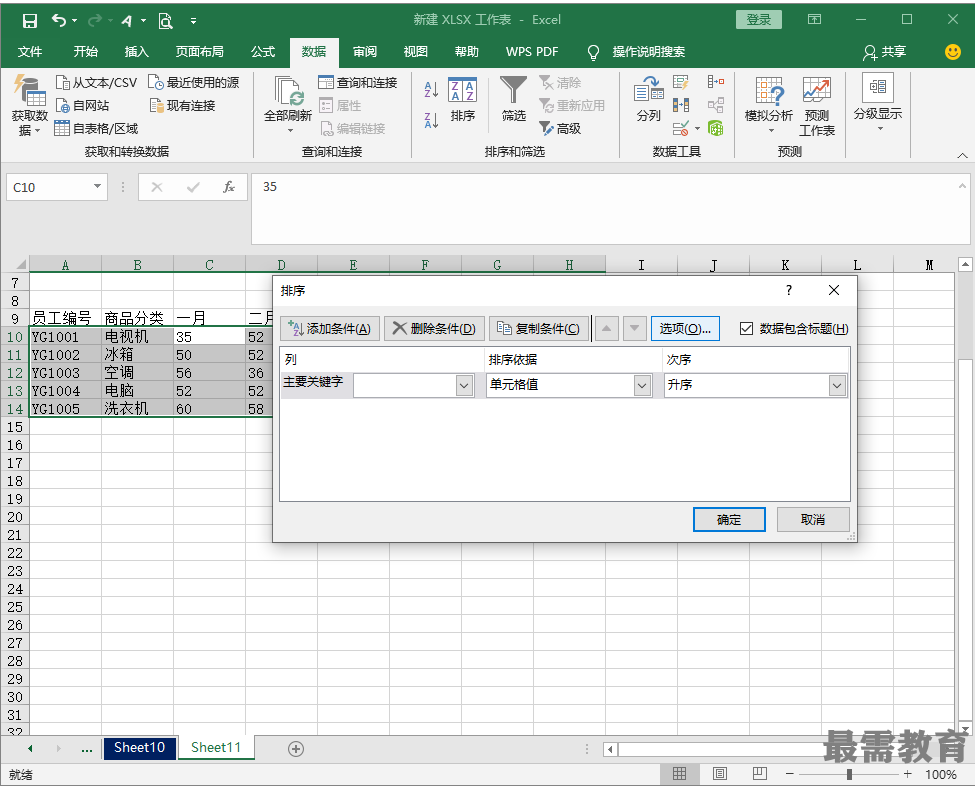The height and width of the screenshot is (786, 975).
Task: Adjust the zoom slider handle
Action: (849, 774)
